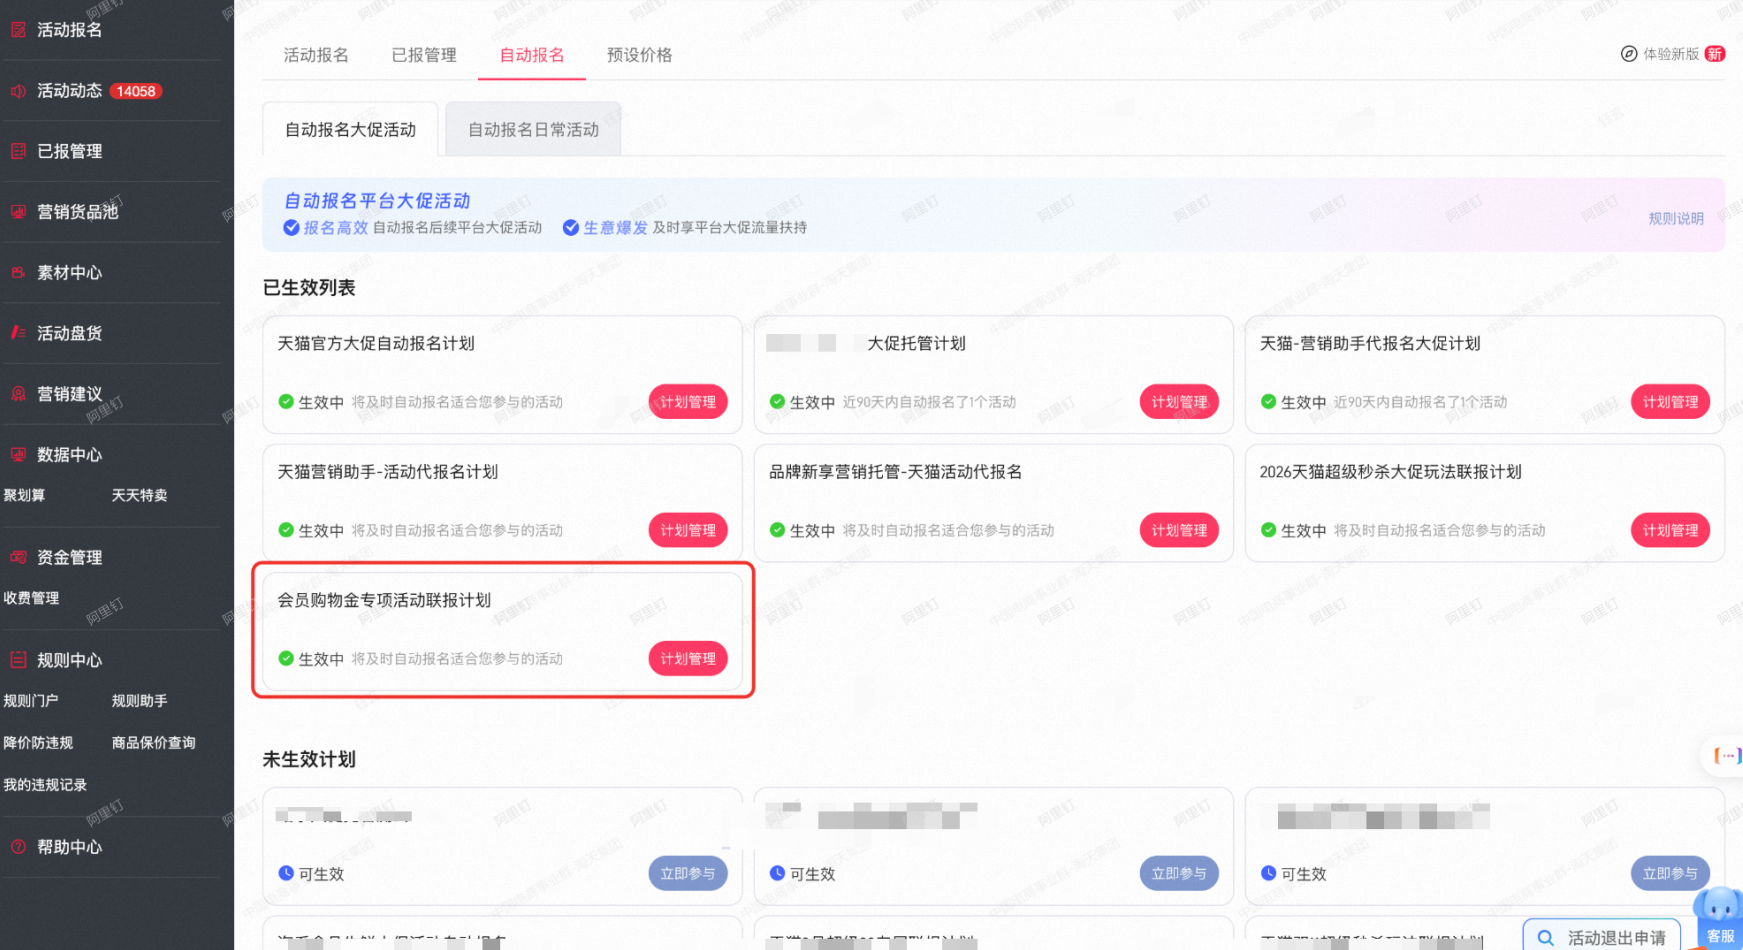The width and height of the screenshot is (1743, 950).
Task: Select the 自动报名 top tab
Action: (532, 55)
